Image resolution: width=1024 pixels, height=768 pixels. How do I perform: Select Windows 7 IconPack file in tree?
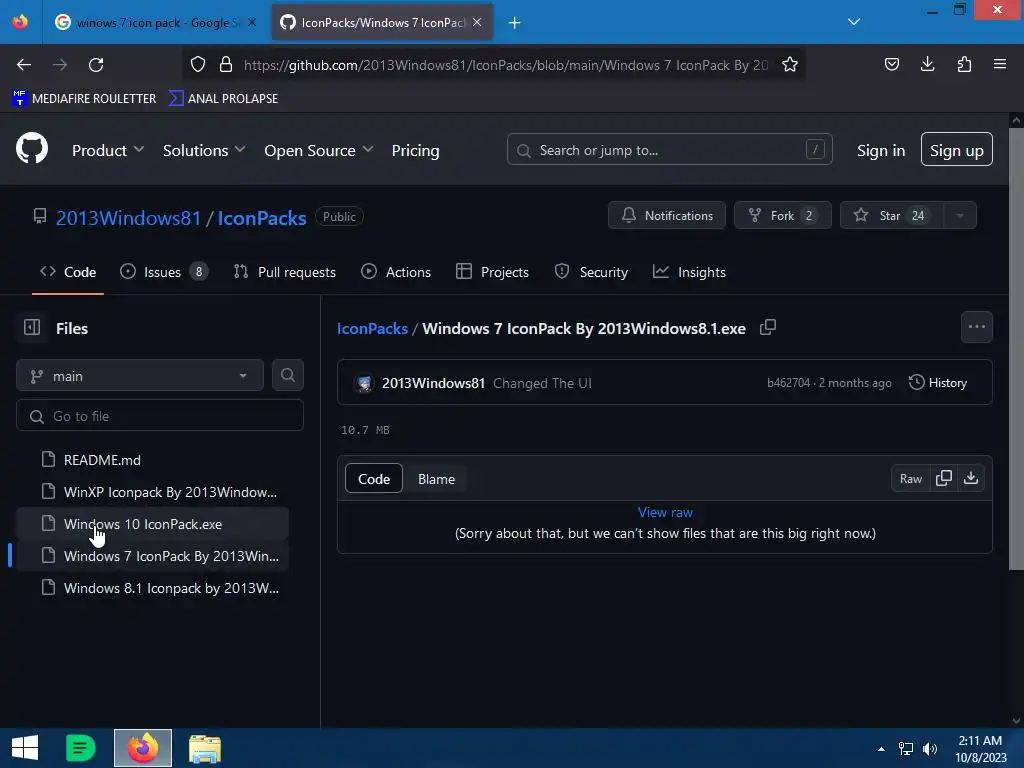(152, 556)
